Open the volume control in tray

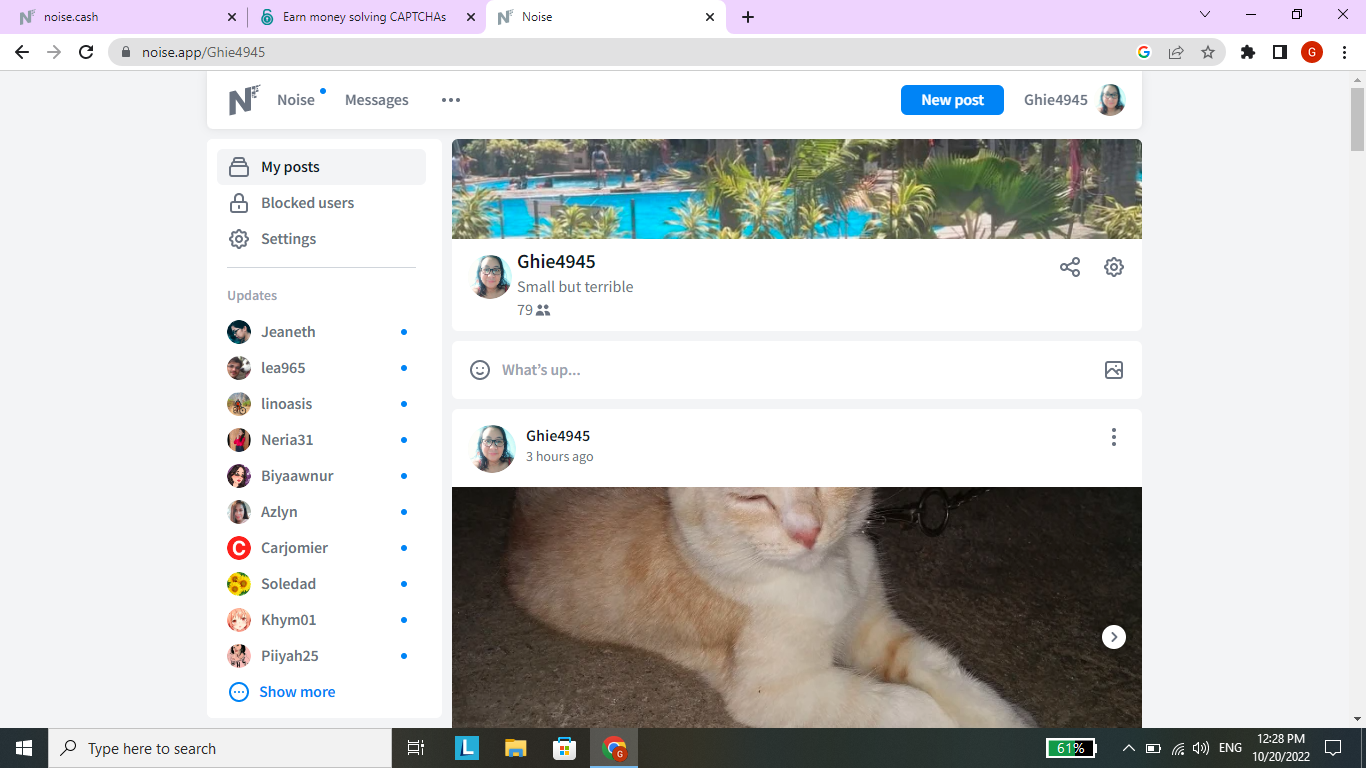[1201, 748]
